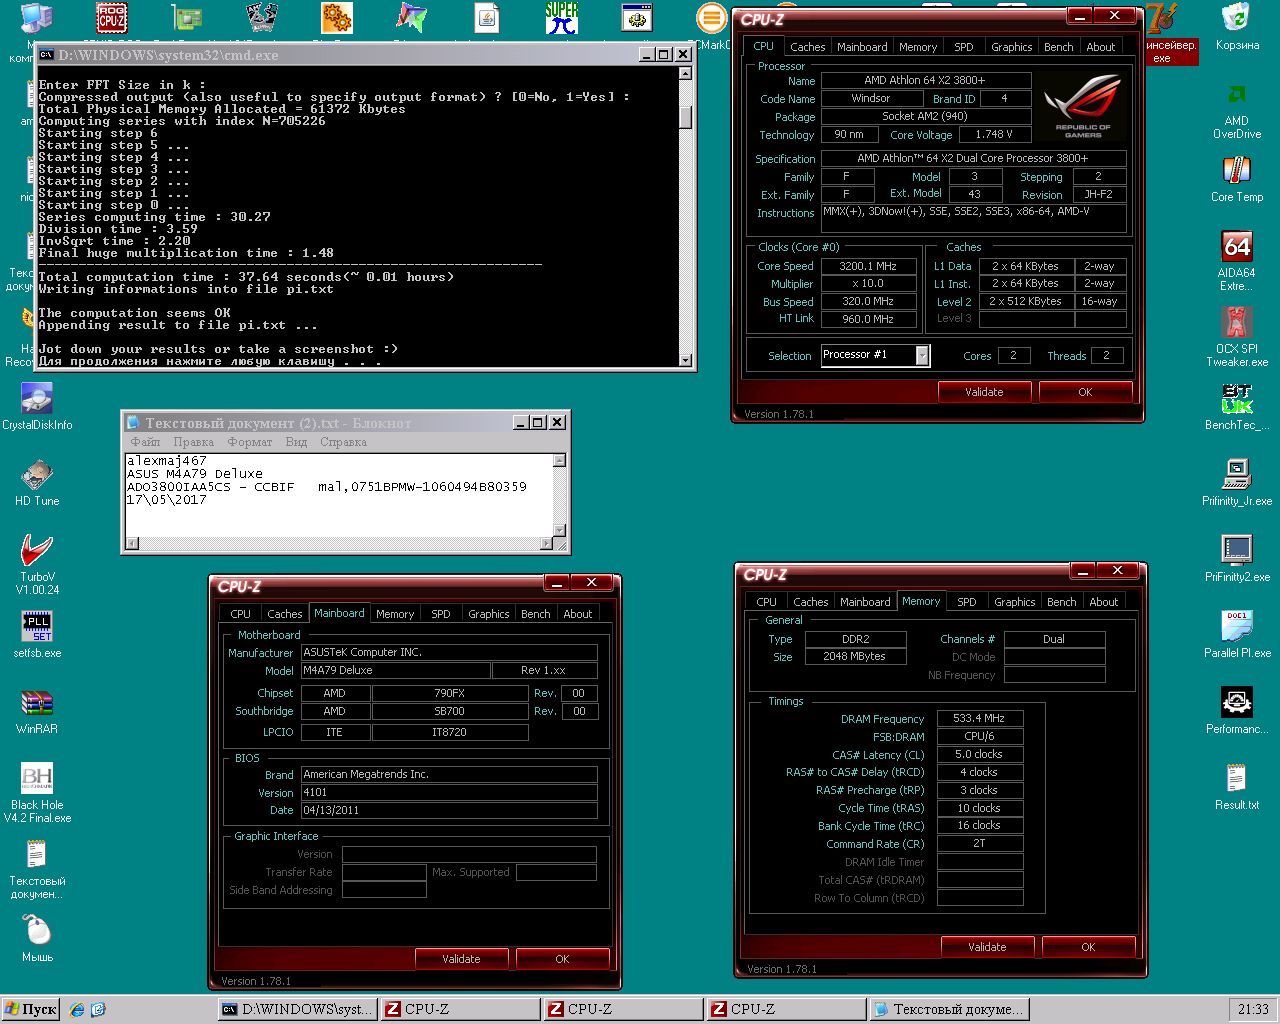The width and height of the screenshot is (1280, 1024).
Task: Open Graphics tab in Mainboard CPU-Z window
Action: click(488, 614)
